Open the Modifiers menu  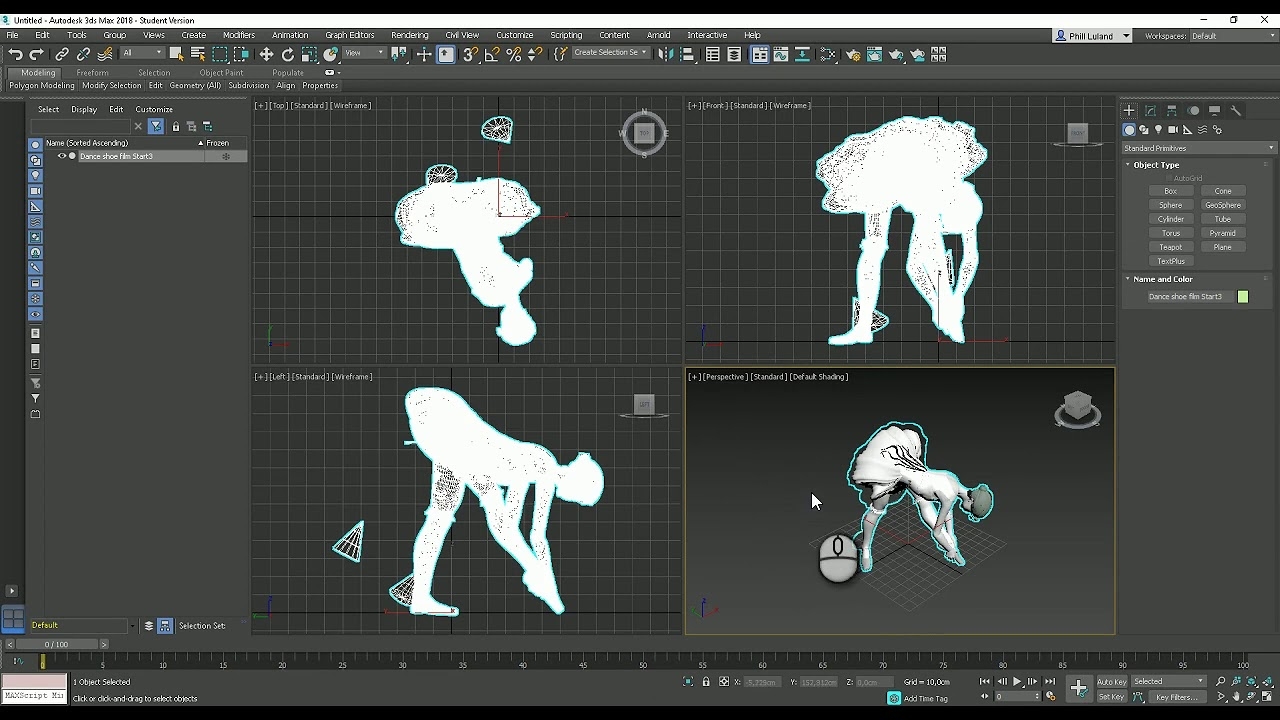coord(238,35)
